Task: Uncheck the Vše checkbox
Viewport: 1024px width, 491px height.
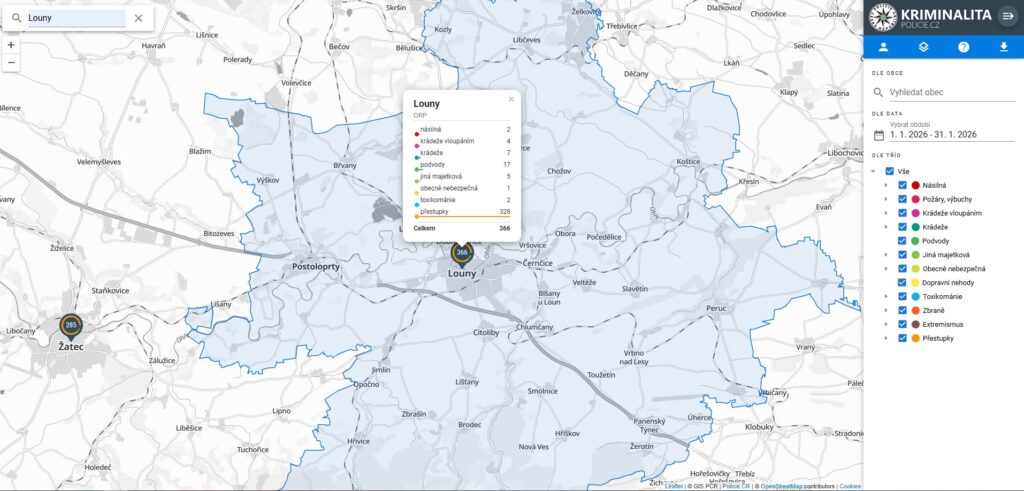Action: tap(890, 172)
